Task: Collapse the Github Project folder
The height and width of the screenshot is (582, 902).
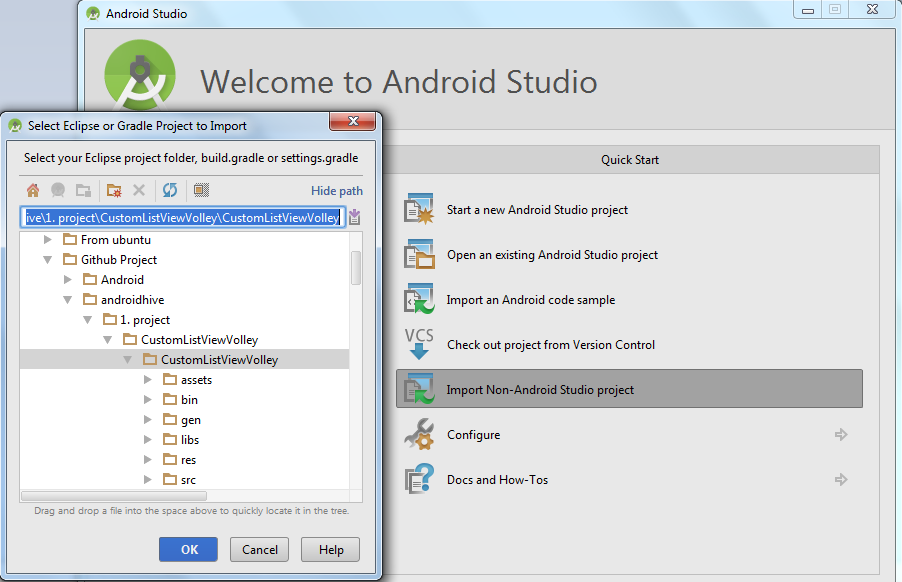Action: tap(48, 259)
